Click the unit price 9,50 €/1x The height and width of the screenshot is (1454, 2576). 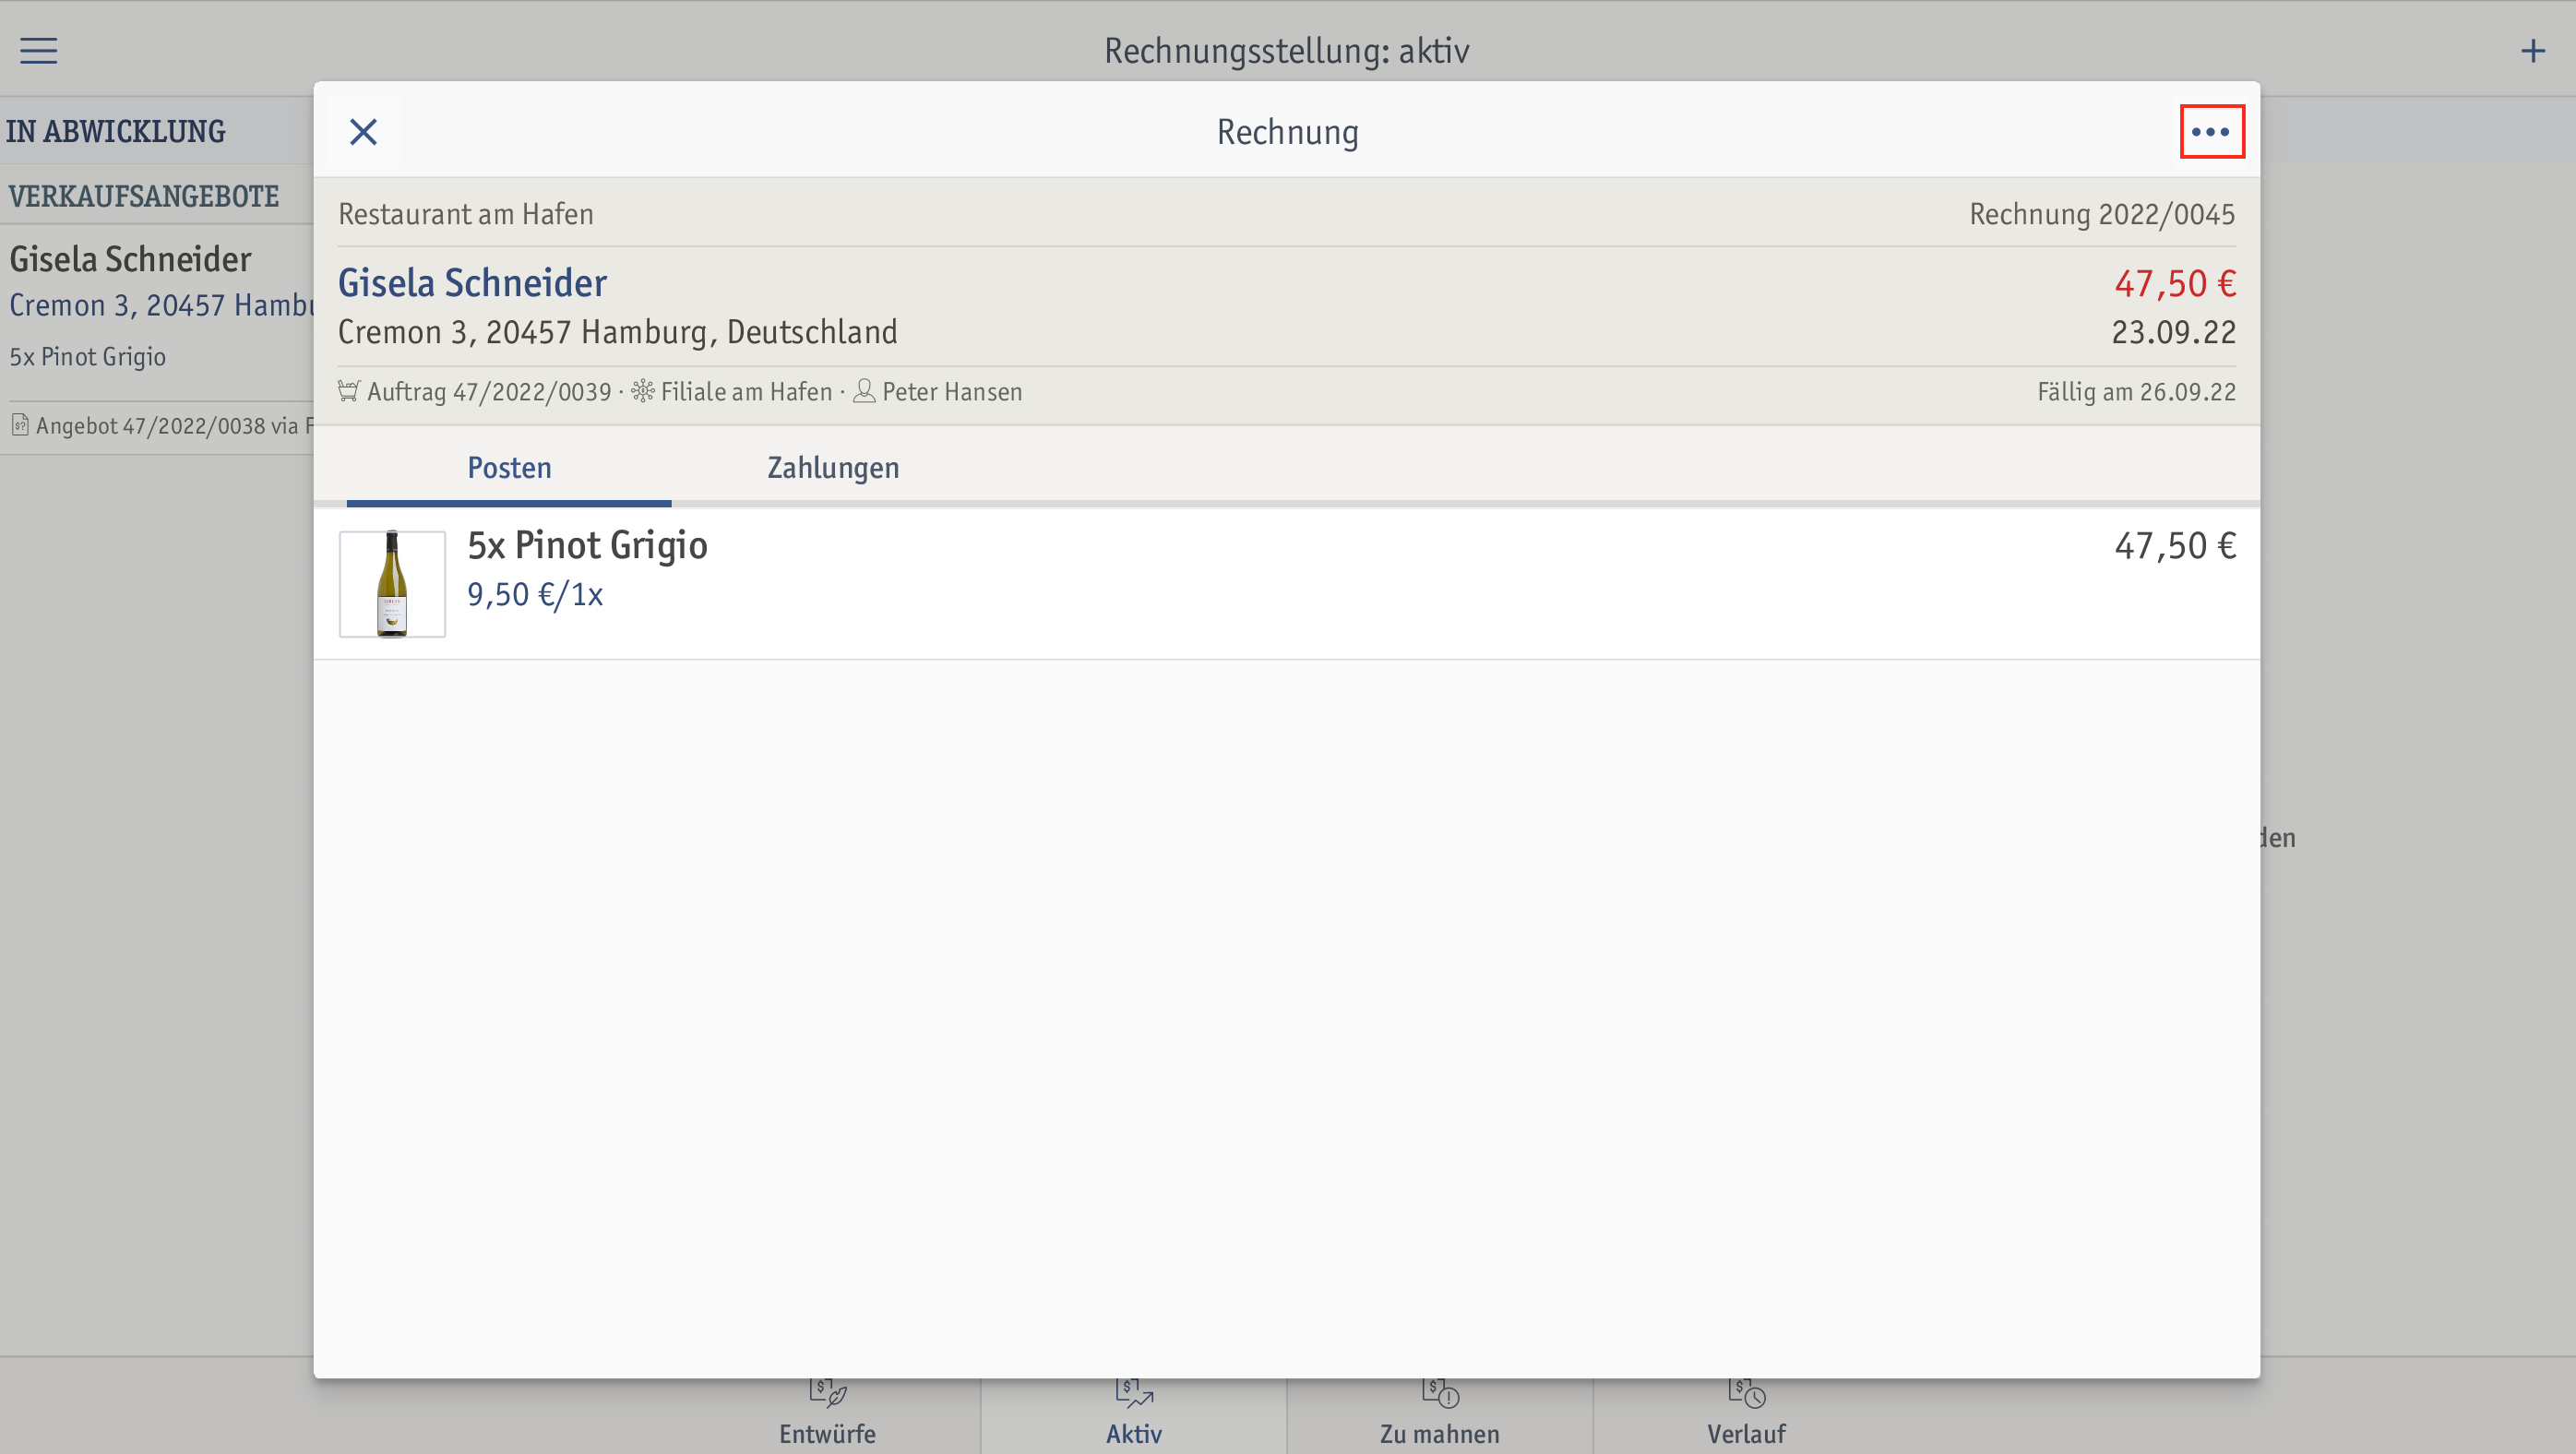coord(535,595)
